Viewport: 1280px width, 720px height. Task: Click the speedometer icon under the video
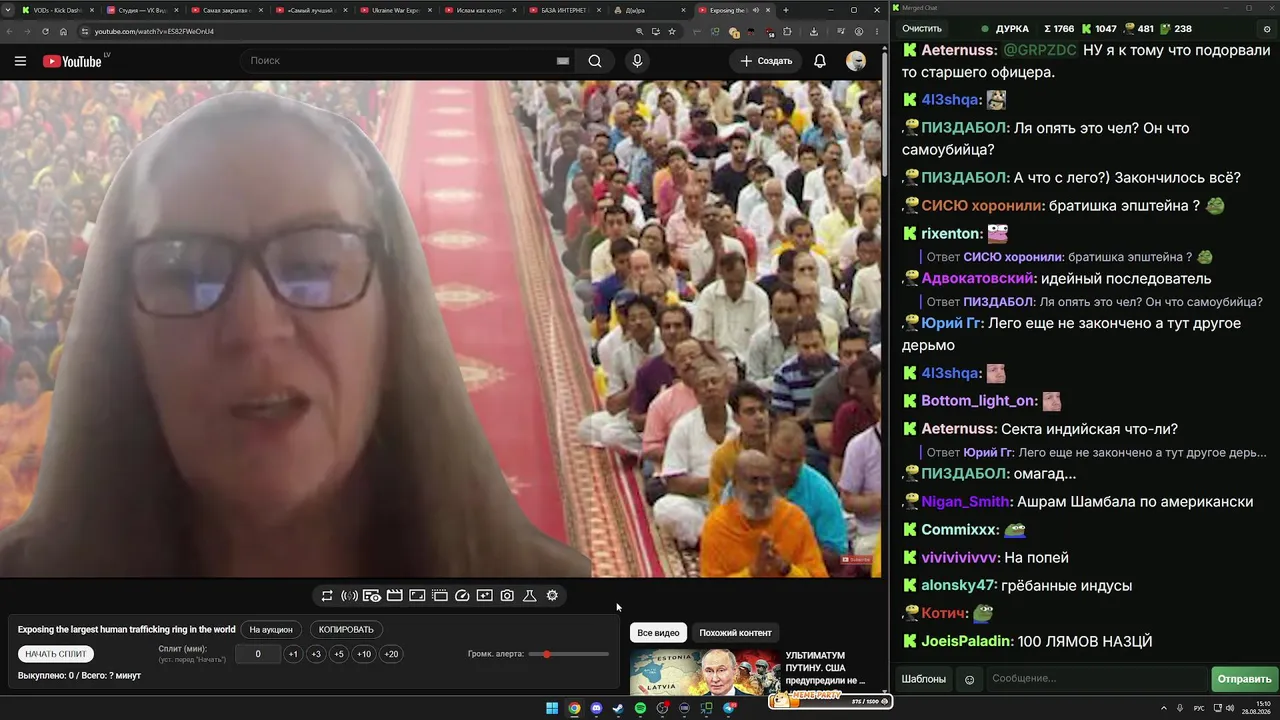tap(462, 596)
